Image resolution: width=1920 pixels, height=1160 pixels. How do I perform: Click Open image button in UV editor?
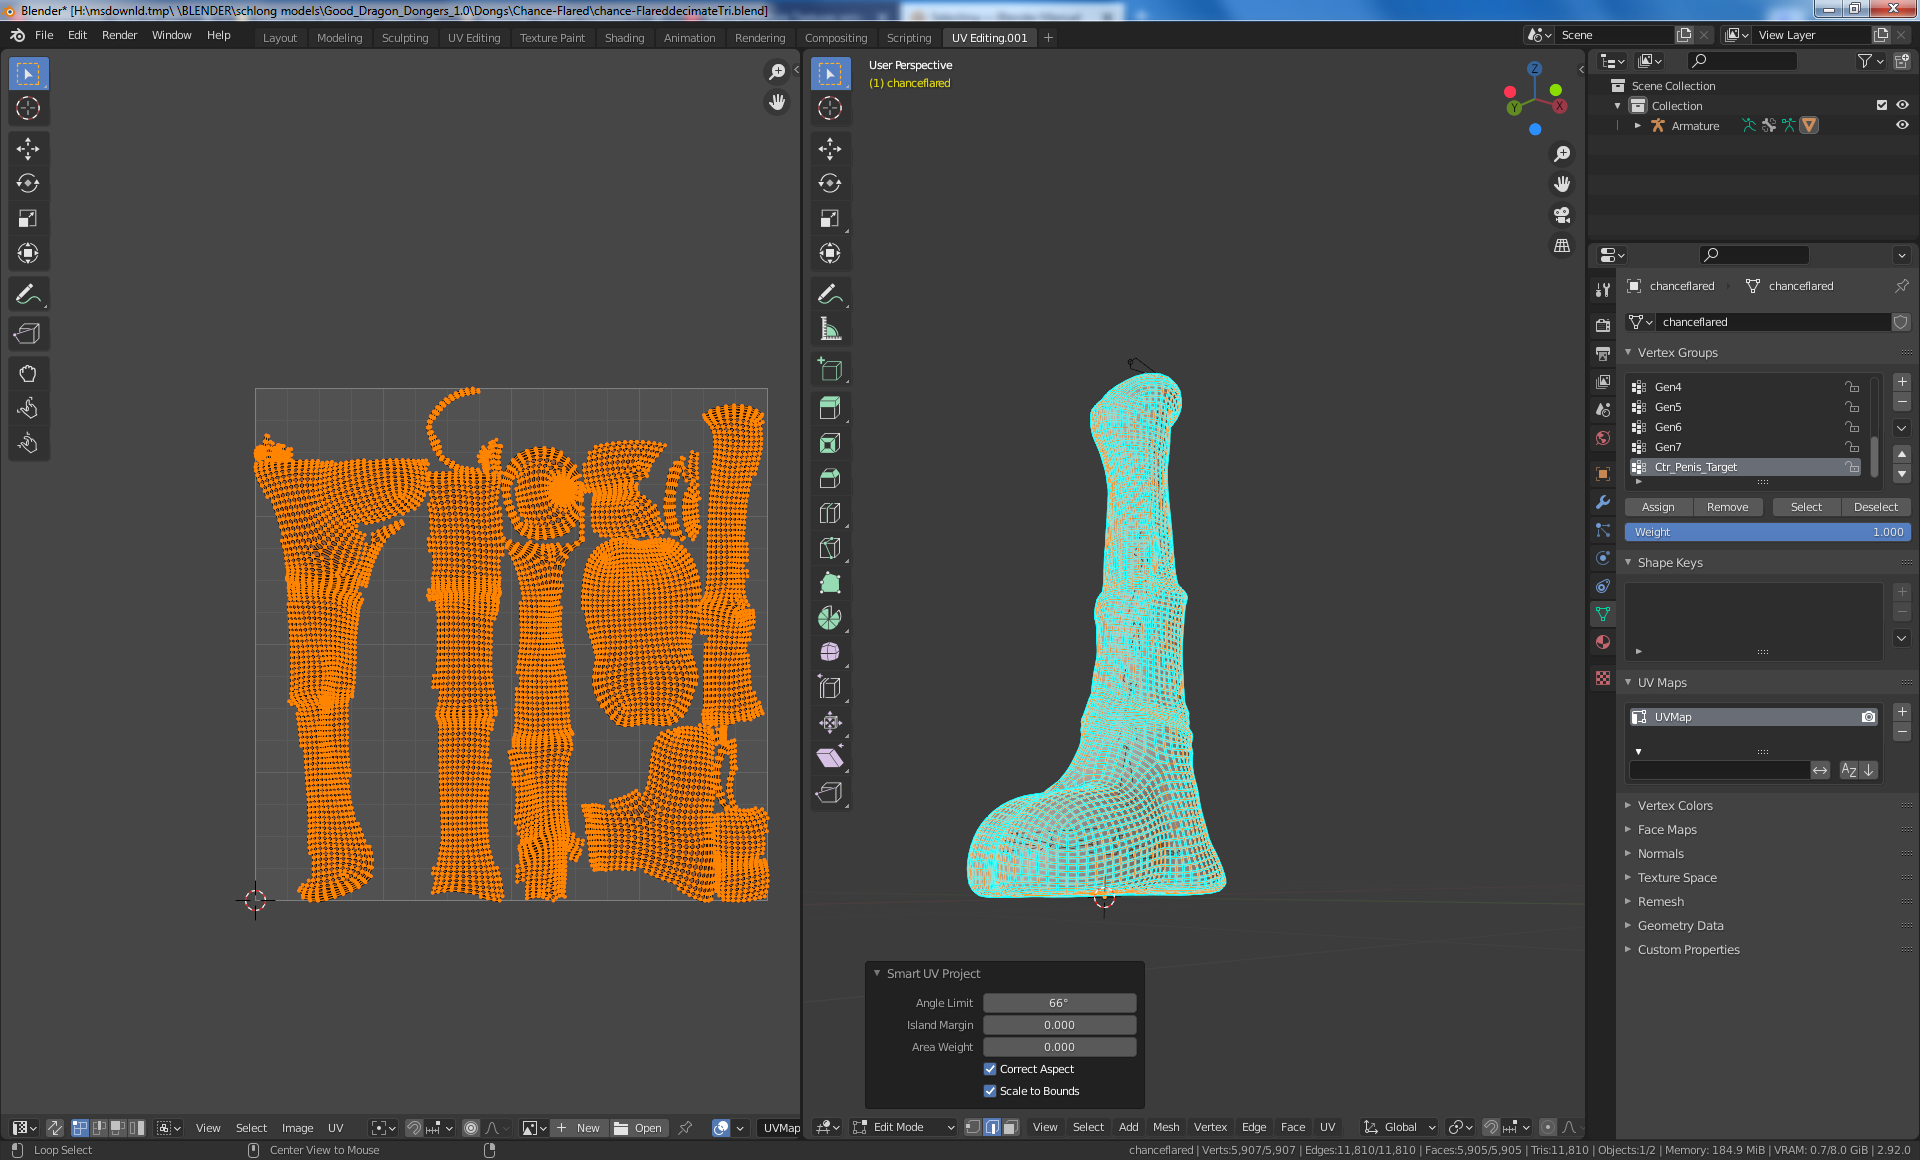click(x=638, y=1128)
